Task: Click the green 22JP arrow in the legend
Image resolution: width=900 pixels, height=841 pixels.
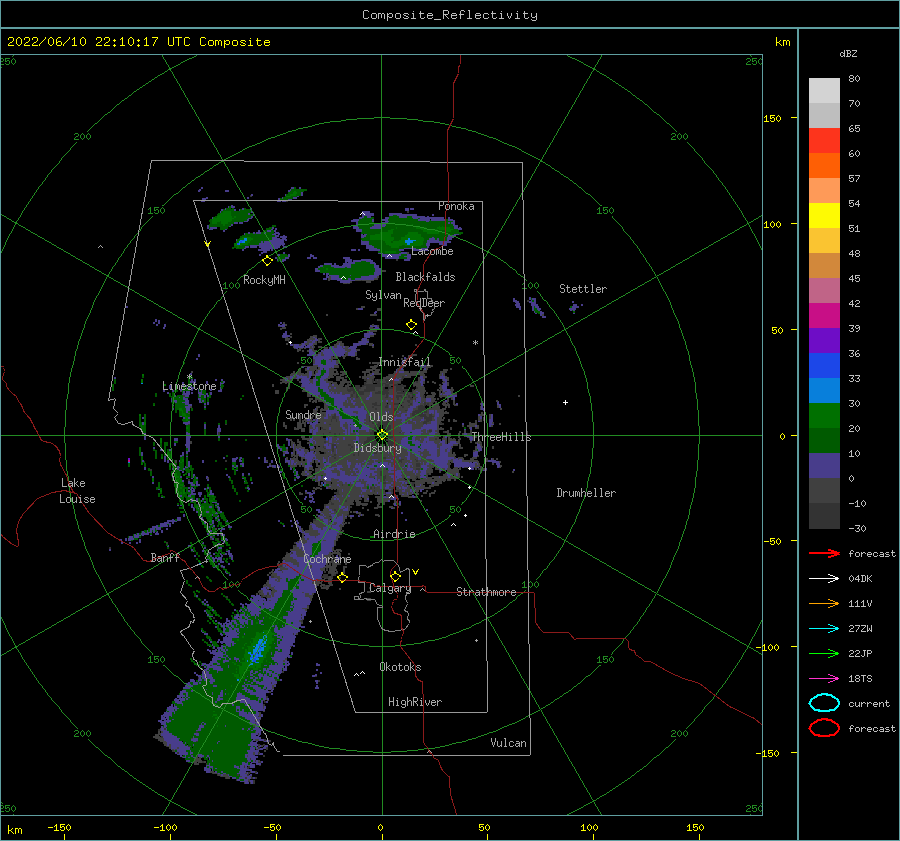Action: point(824,653)
